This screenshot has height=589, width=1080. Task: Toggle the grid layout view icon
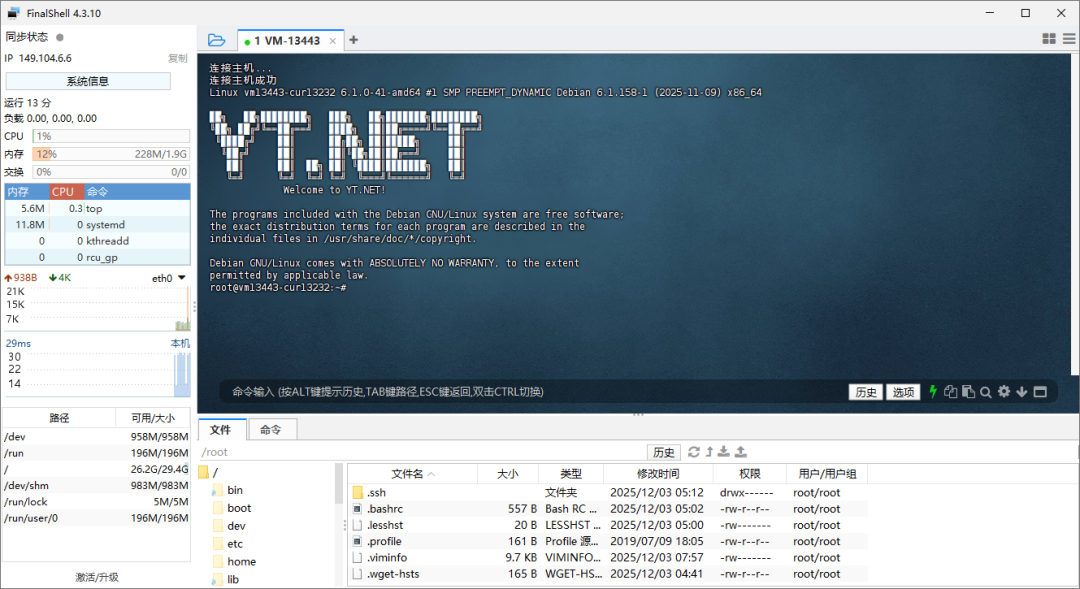pos(1049,39)
